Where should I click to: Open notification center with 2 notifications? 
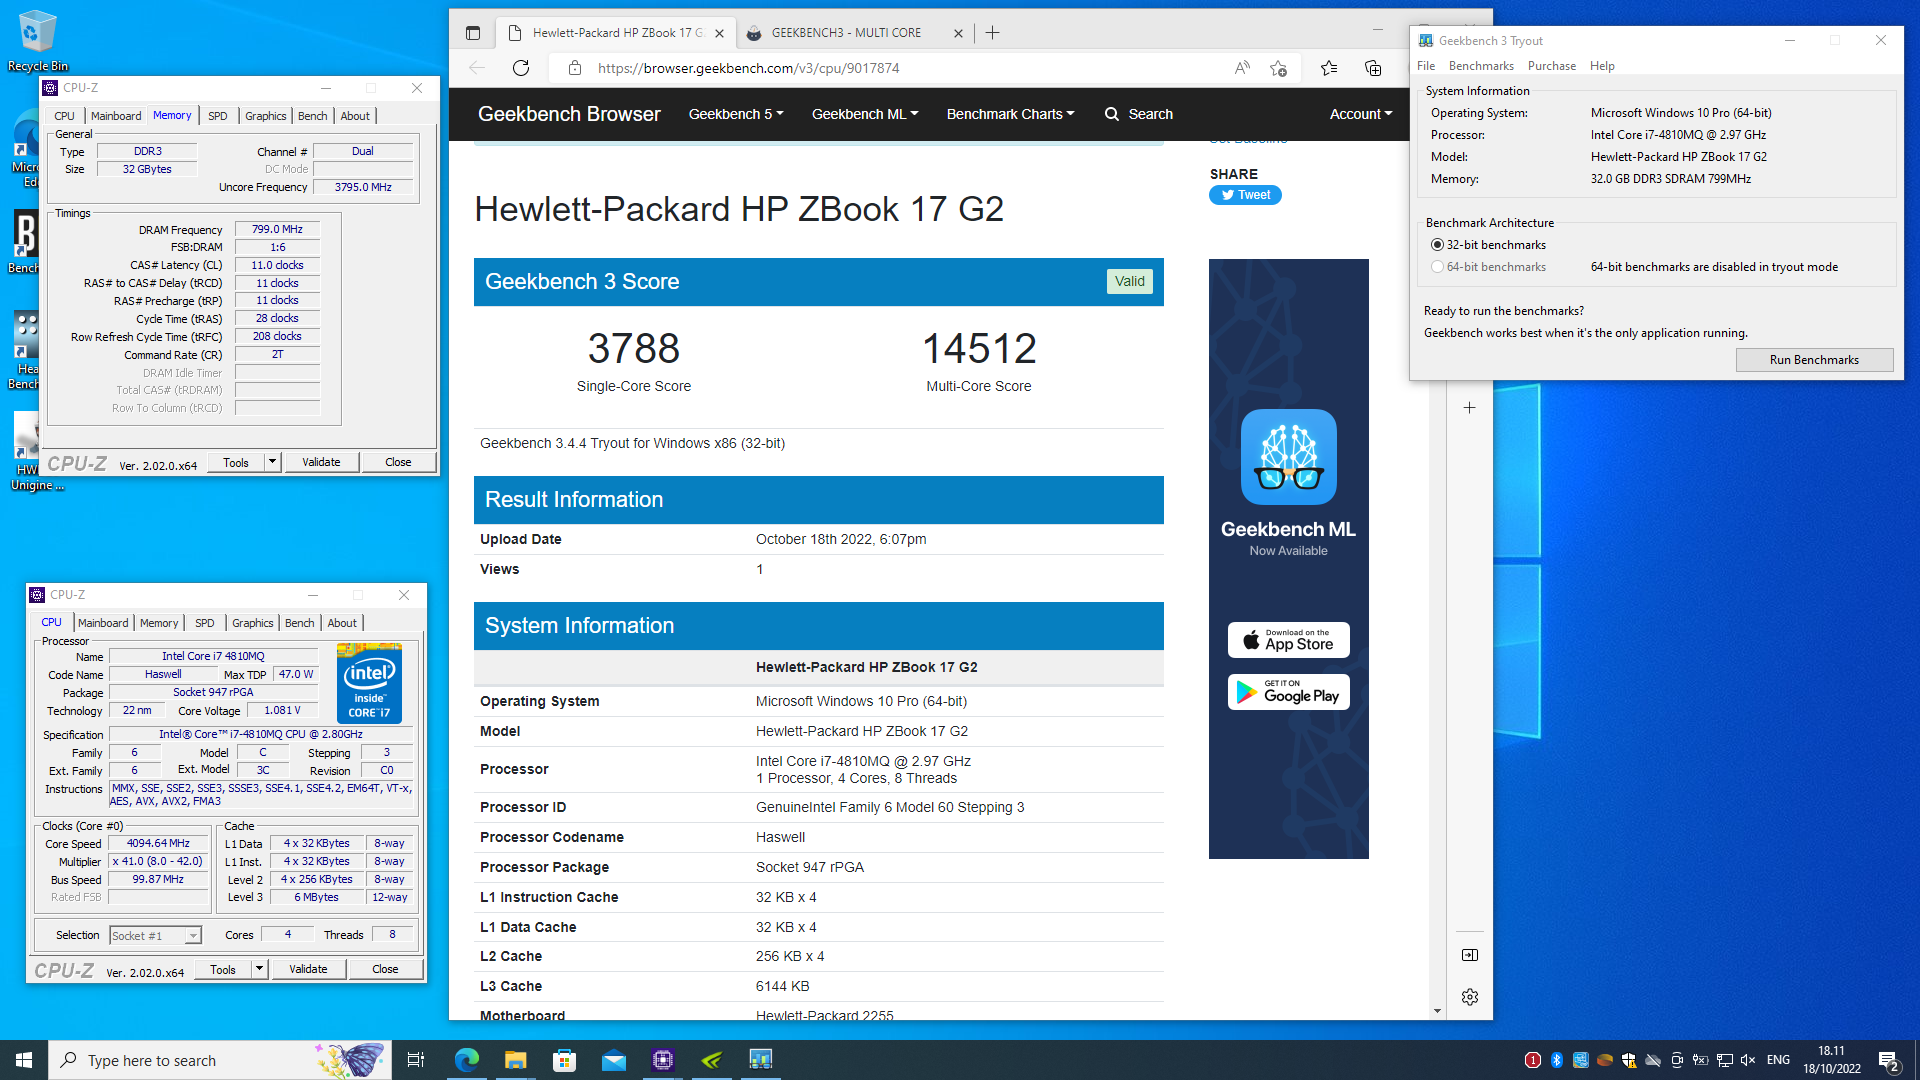[1889, 1060]
